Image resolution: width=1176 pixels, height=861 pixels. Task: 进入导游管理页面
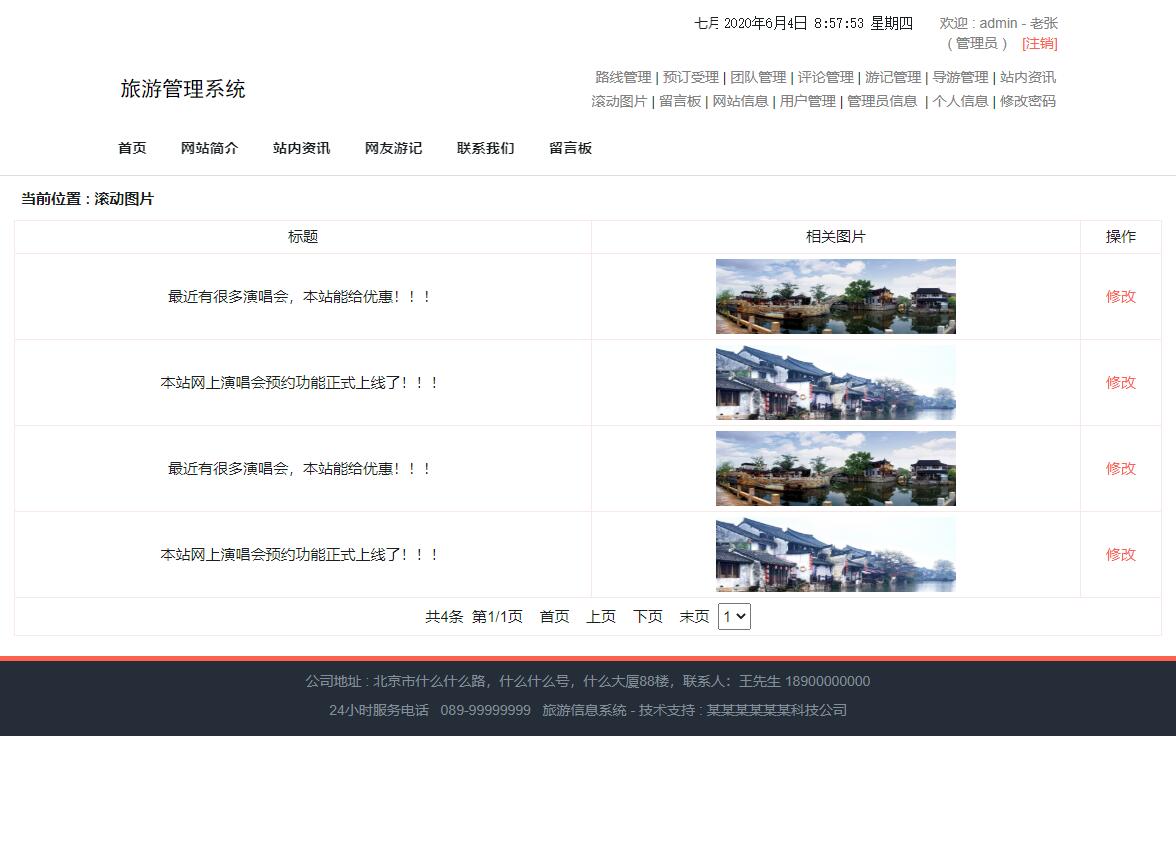[959, 77]
